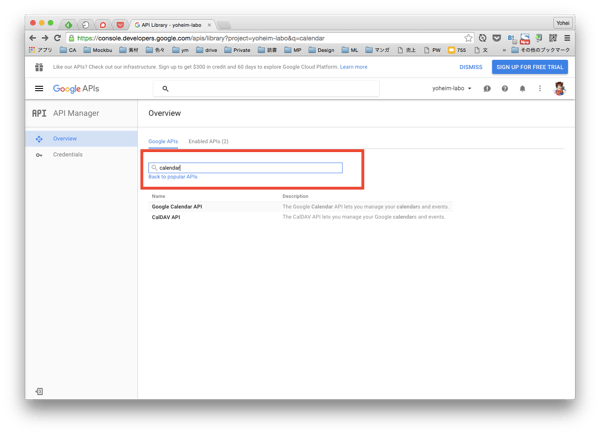Open the ML bookmarks folder
The width and height of the screenshot is (600, 435).
tap(350, 50)
